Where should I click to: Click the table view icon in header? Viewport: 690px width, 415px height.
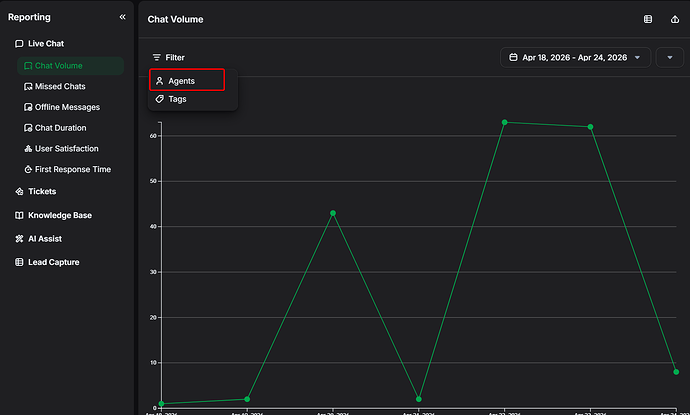point(647,19)
